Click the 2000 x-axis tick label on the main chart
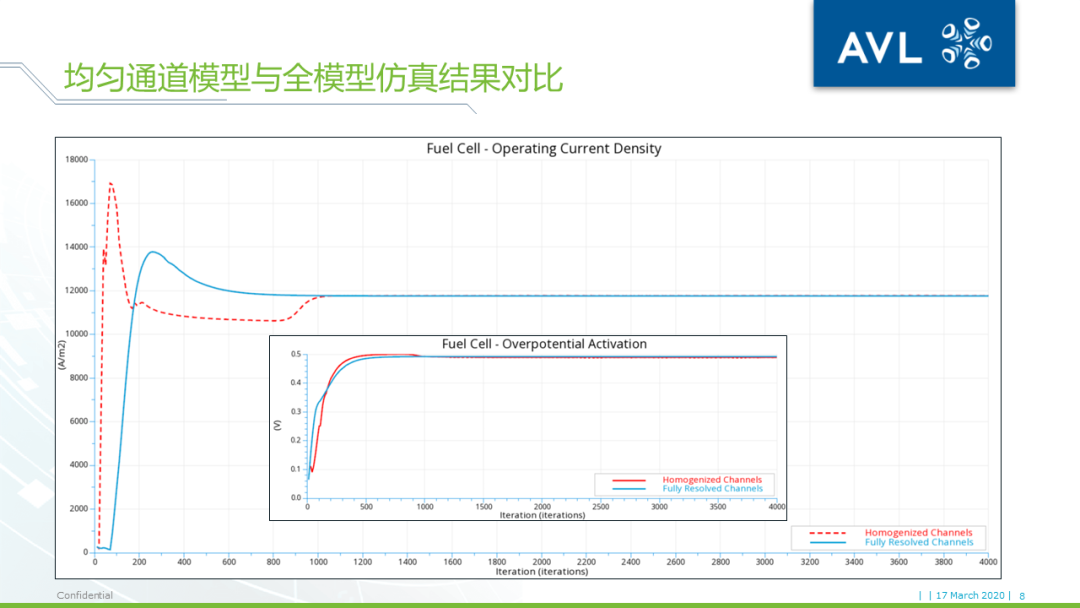1080x608 pixels. (541, 562)
